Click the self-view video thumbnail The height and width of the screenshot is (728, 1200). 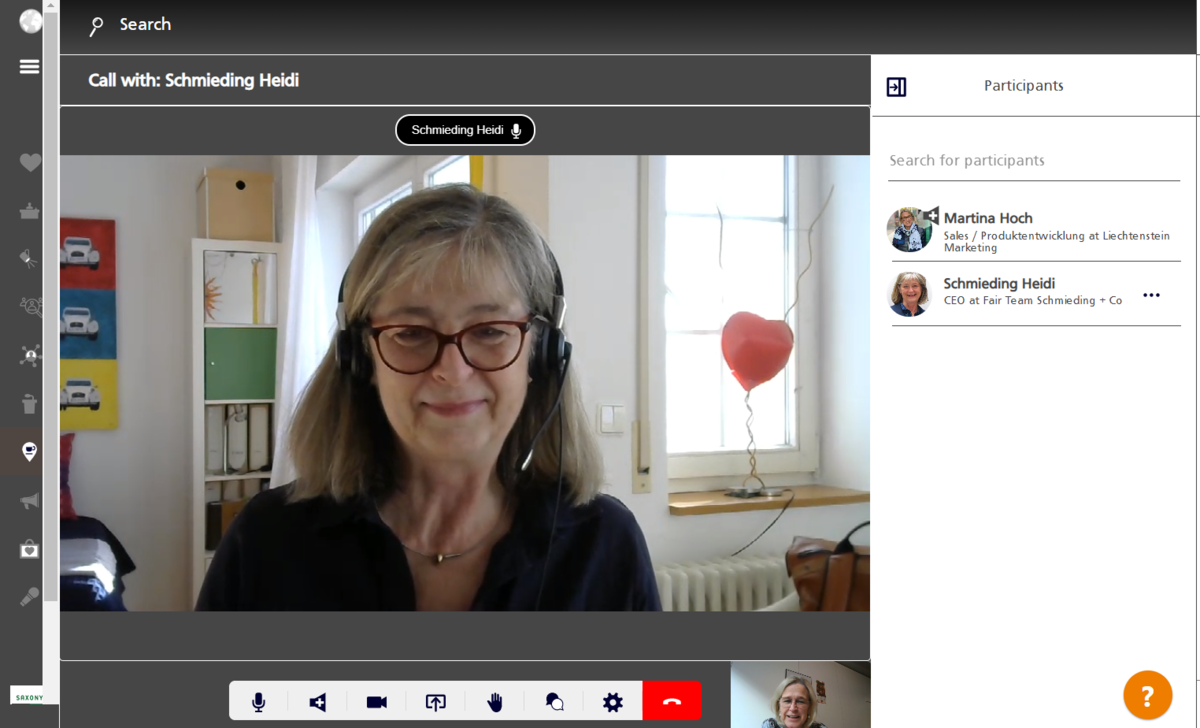pos(799,695)
